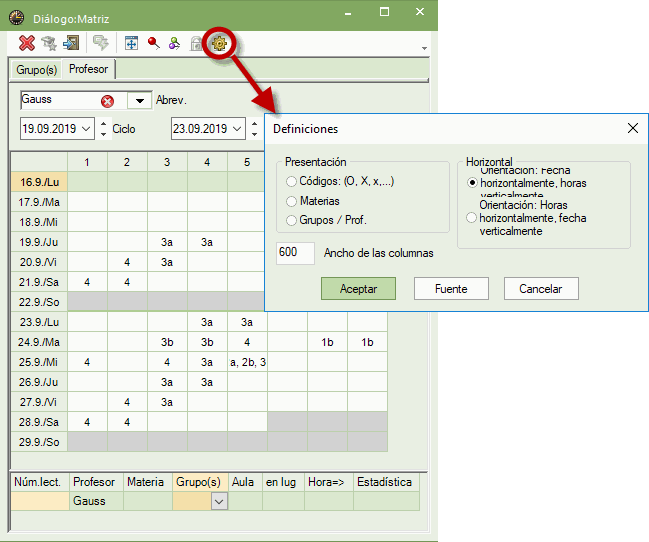Viewport: 649px width, 542px height.
Task: Click the Profesor column header in bottom table
Action: click(x=96, y=482)
